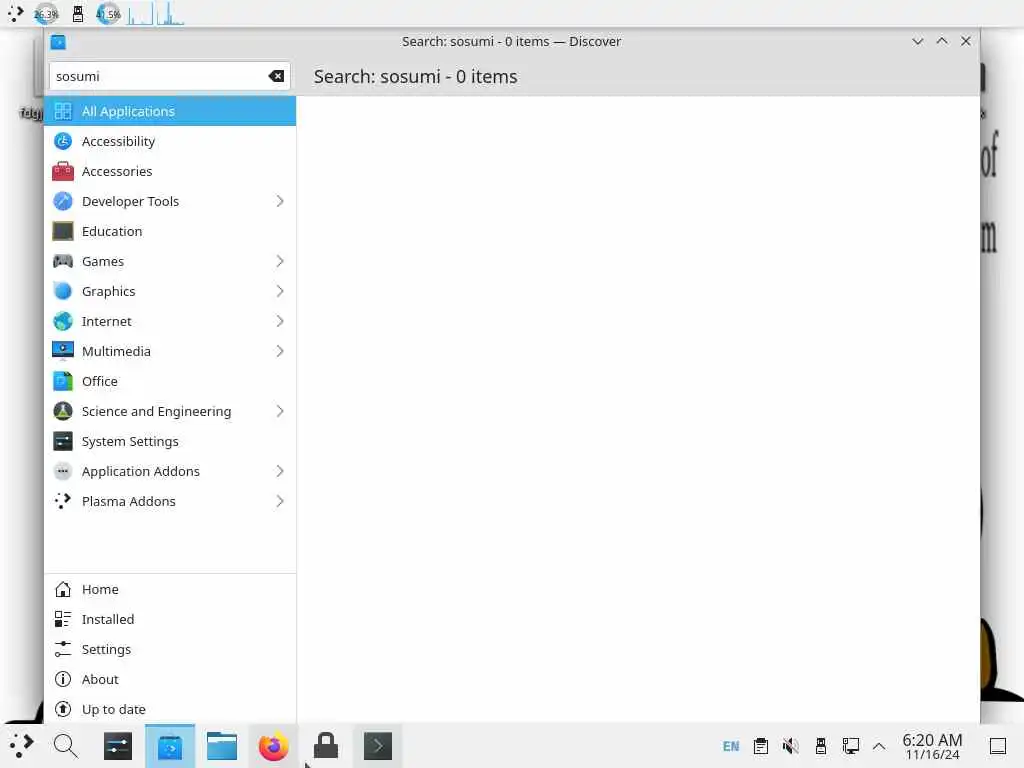Viewport: 1024px width, 768px height.
Task: Click the System Settings sliders icon
Action: pyautogui.click(x=63, y=441)
